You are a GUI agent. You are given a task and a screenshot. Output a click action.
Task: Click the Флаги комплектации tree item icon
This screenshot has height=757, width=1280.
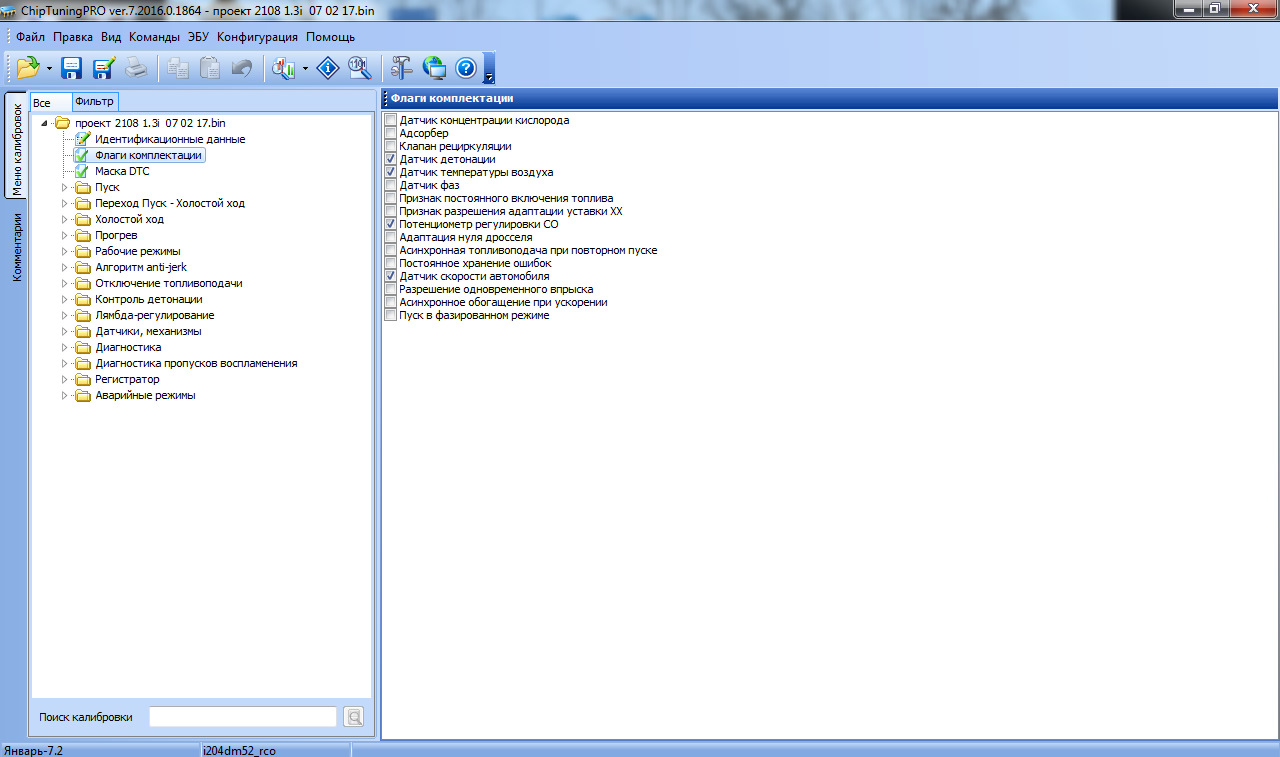tap(82, 155)
